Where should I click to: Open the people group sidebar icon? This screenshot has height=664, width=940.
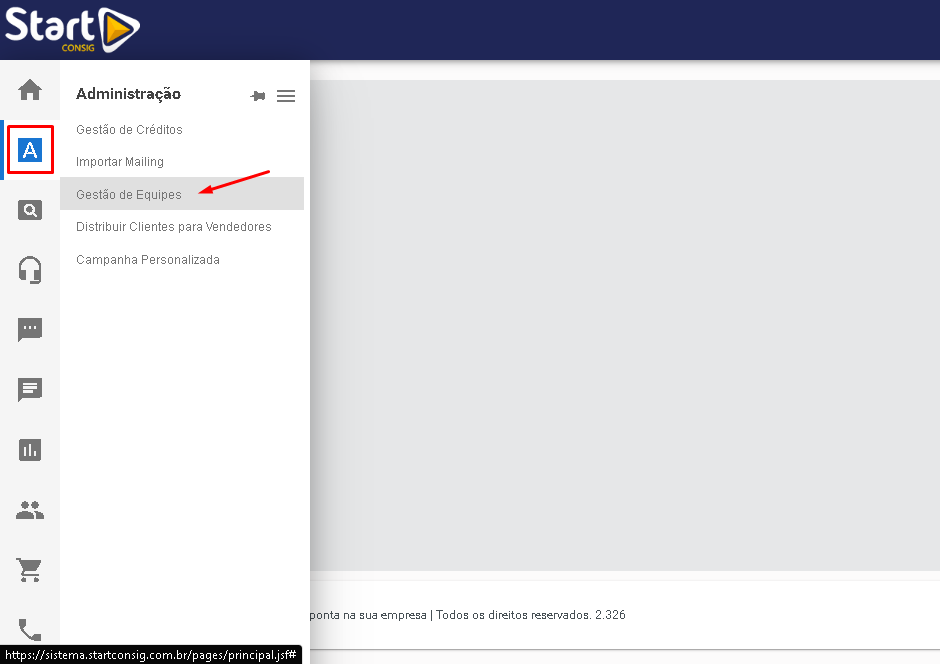coord(30,510)
